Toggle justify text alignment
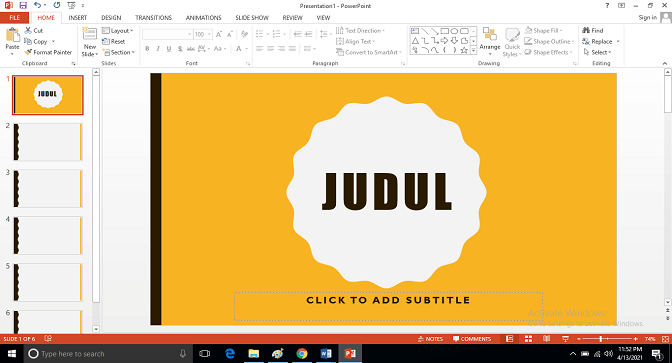Screen dimensions: 672x363 click(x=292, y=49)
